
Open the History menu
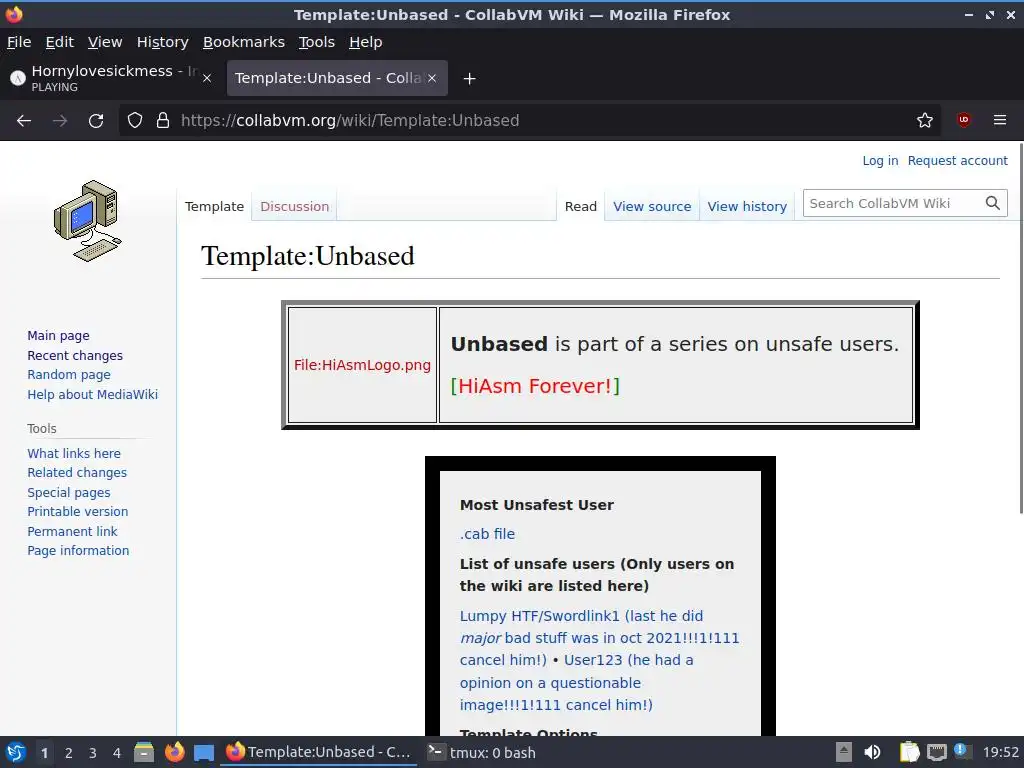tap(163, 42)
